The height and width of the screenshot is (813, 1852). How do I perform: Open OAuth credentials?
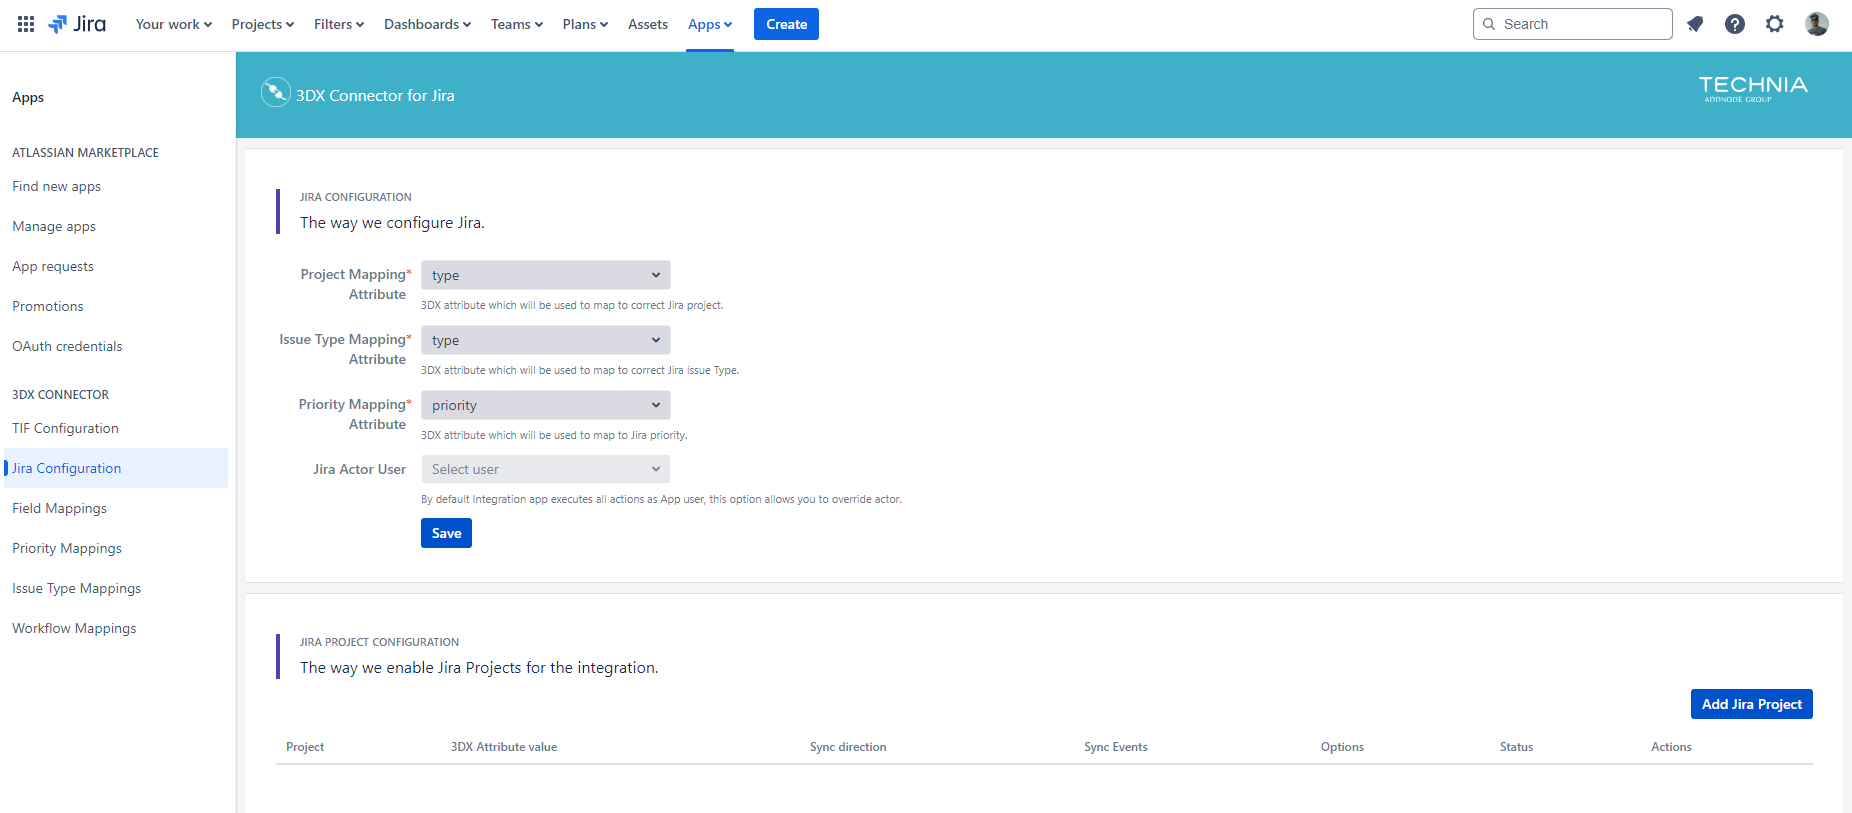(x=67, y=346)
